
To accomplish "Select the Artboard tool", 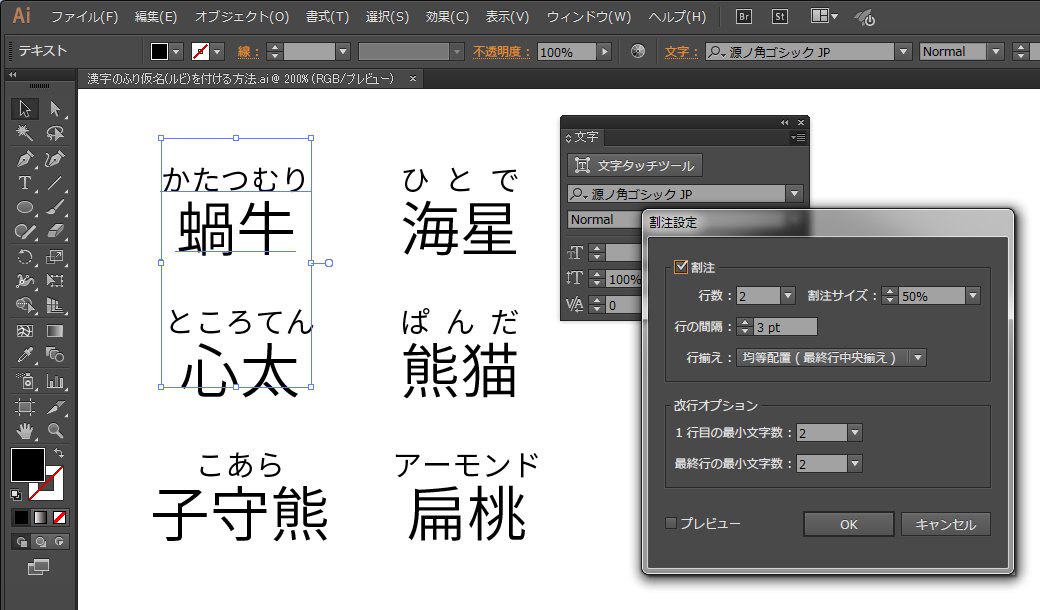I will [25, 406].
